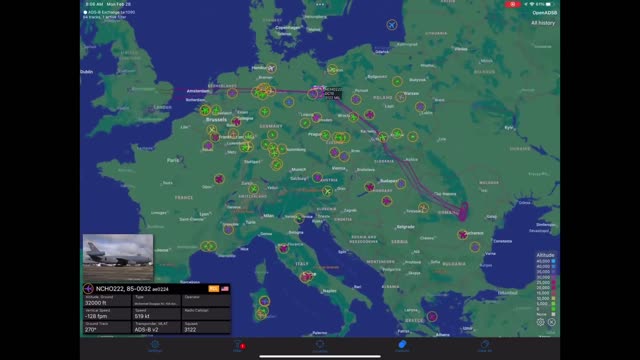
Task: Tap the 25,000 altitude magenta swatch
Action: [x=553, y=282]
